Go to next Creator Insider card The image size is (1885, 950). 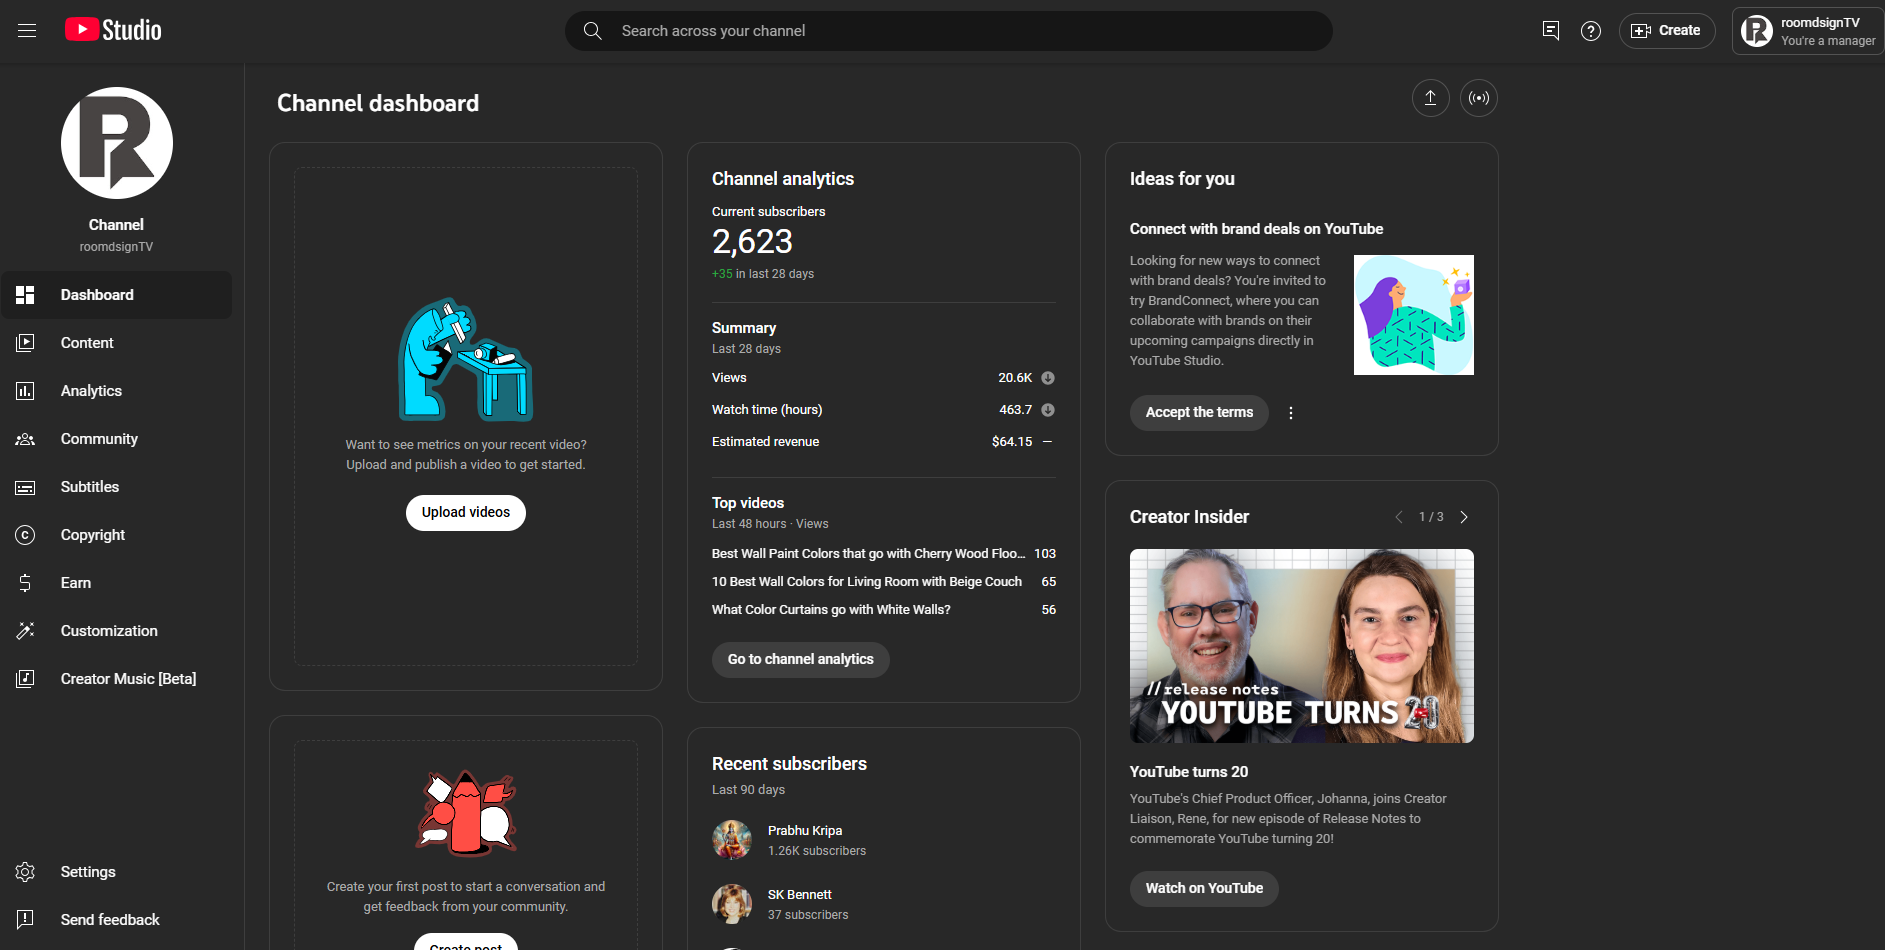click(x=1464, y=517)
